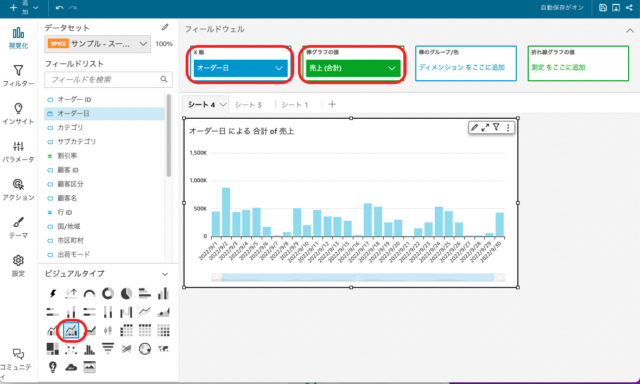640x384 pixels.
Task: Edit the dataset with the pencil icon
Action: [x=165, y=27]
